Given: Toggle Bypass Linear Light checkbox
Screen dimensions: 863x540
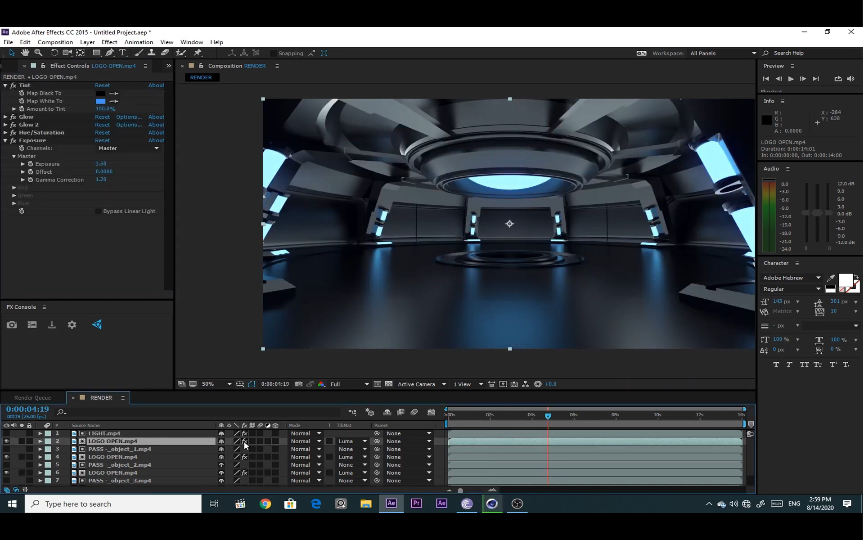Looking at the screenshot, I should click(98, 211).
